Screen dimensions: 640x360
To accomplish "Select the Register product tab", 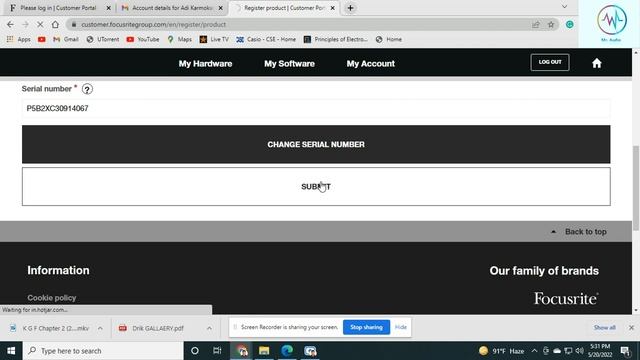I will coord(284,8).
